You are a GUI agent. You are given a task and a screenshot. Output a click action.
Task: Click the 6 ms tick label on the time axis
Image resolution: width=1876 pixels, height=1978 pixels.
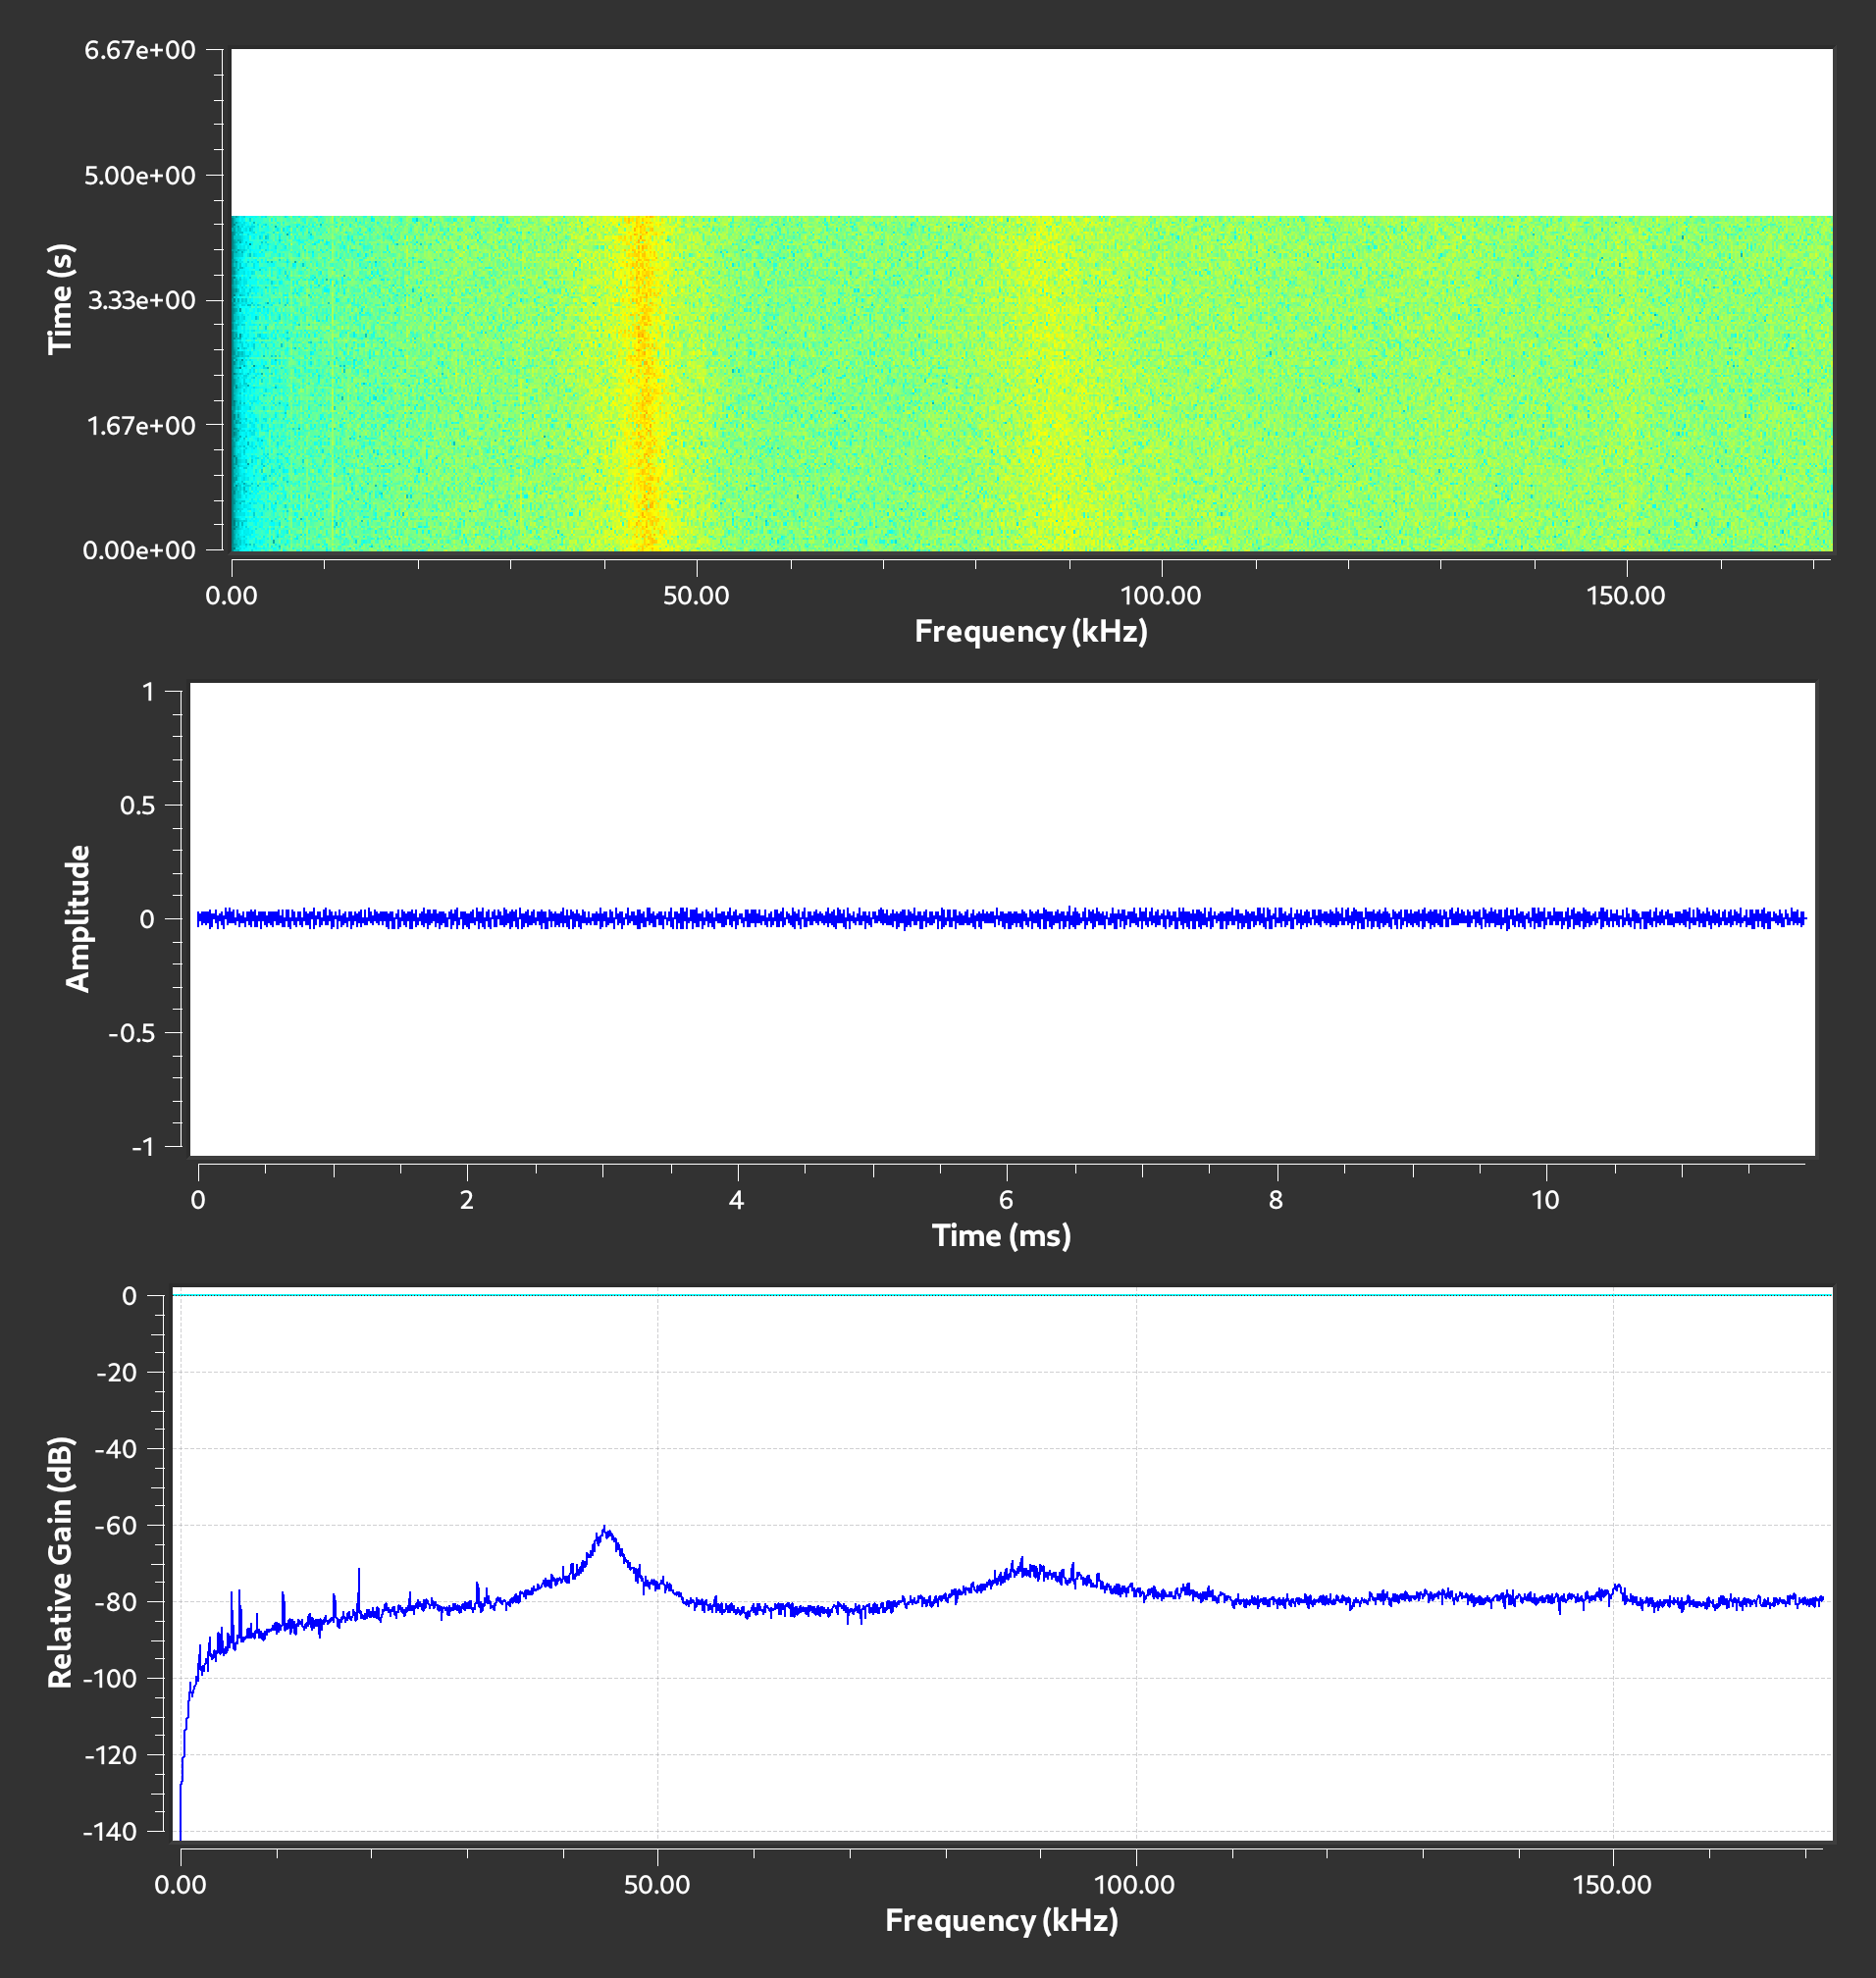click(1006, 1200)
